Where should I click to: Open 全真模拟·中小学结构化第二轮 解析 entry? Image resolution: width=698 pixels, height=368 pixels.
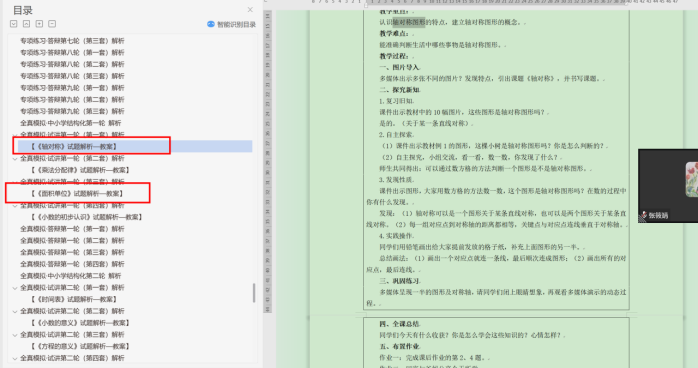click(x=70, y=276)
